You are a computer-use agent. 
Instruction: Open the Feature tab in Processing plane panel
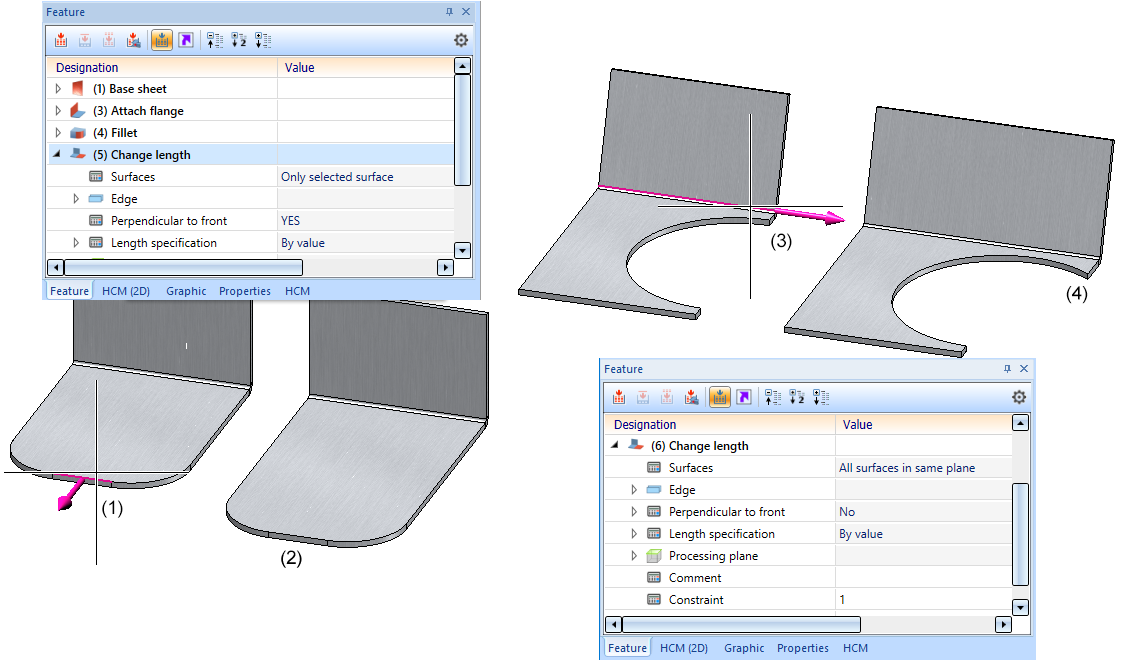click(x=628, y=648)
